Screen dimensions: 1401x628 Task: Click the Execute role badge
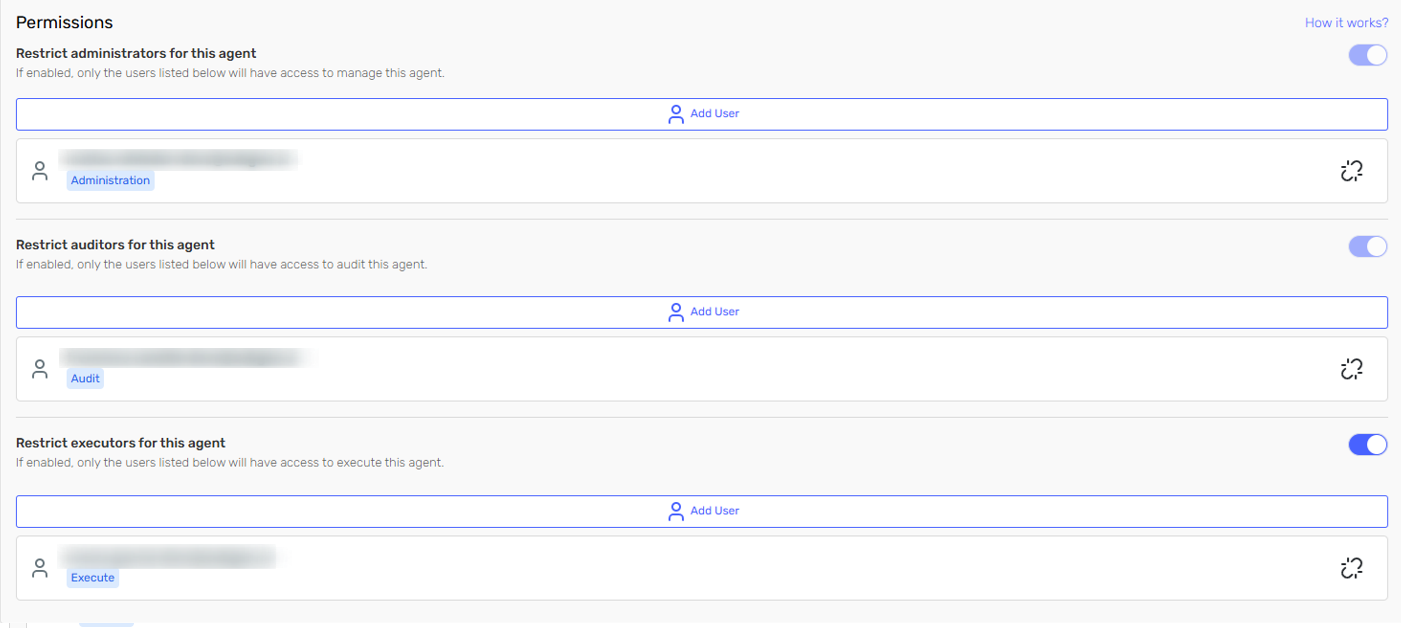(x=92, y=577)
